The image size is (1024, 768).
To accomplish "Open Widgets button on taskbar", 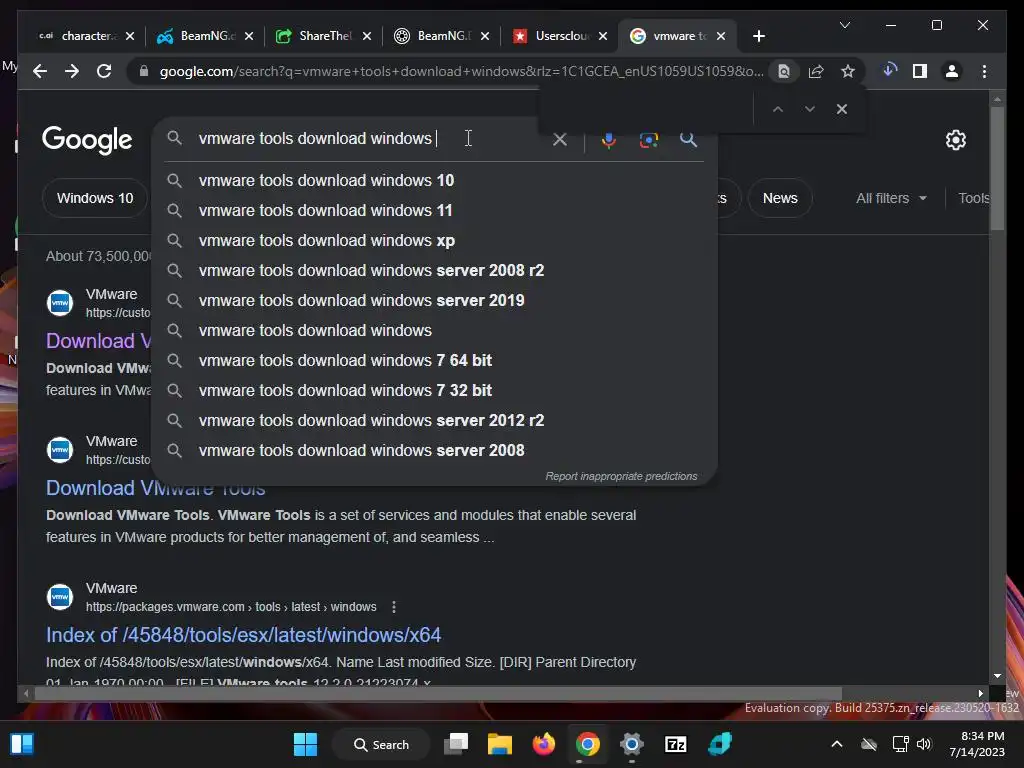I will pos(22,744).
